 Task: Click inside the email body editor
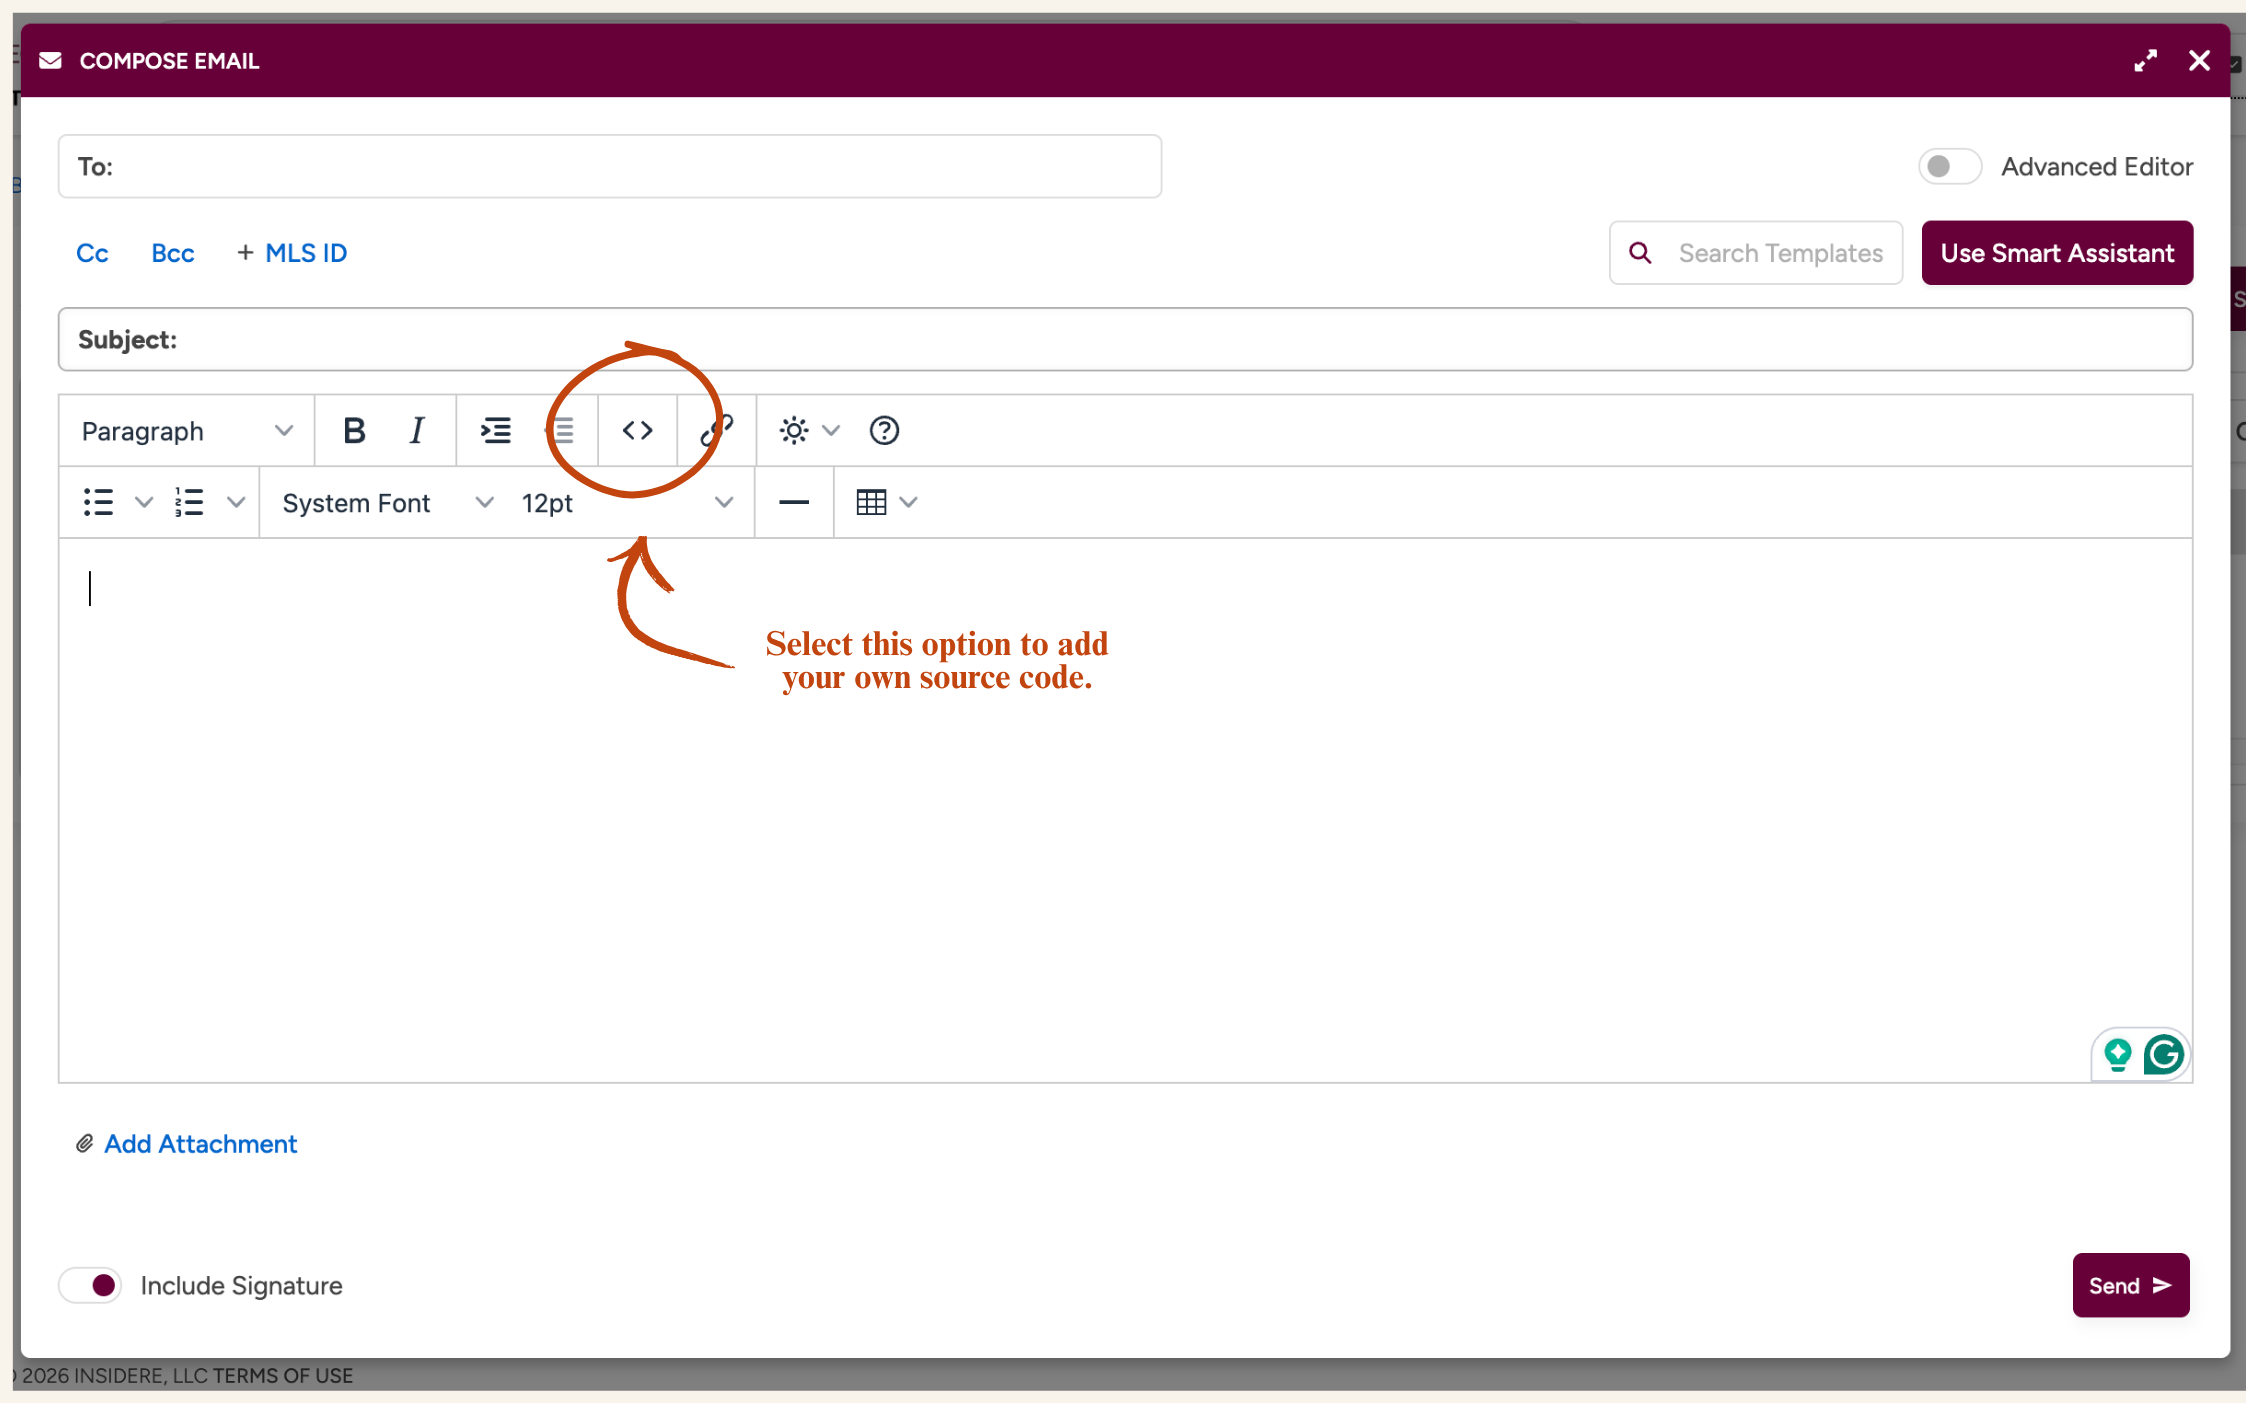1125,810
